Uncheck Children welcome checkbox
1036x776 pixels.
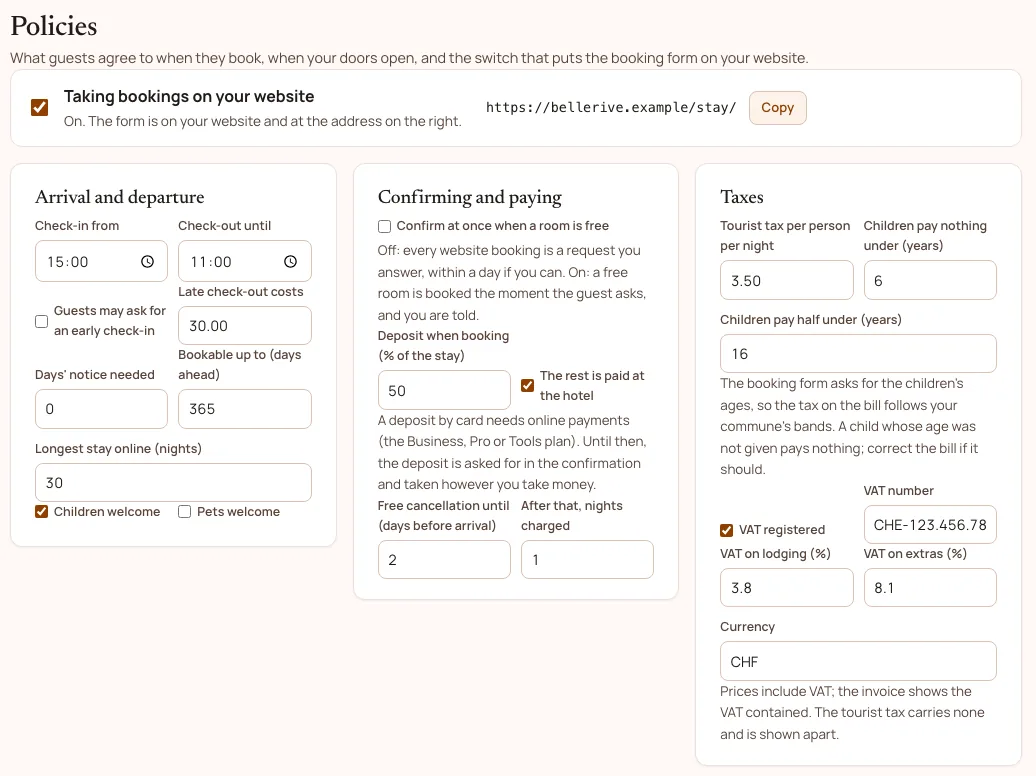pyautogui.click(x=42, y=512)
